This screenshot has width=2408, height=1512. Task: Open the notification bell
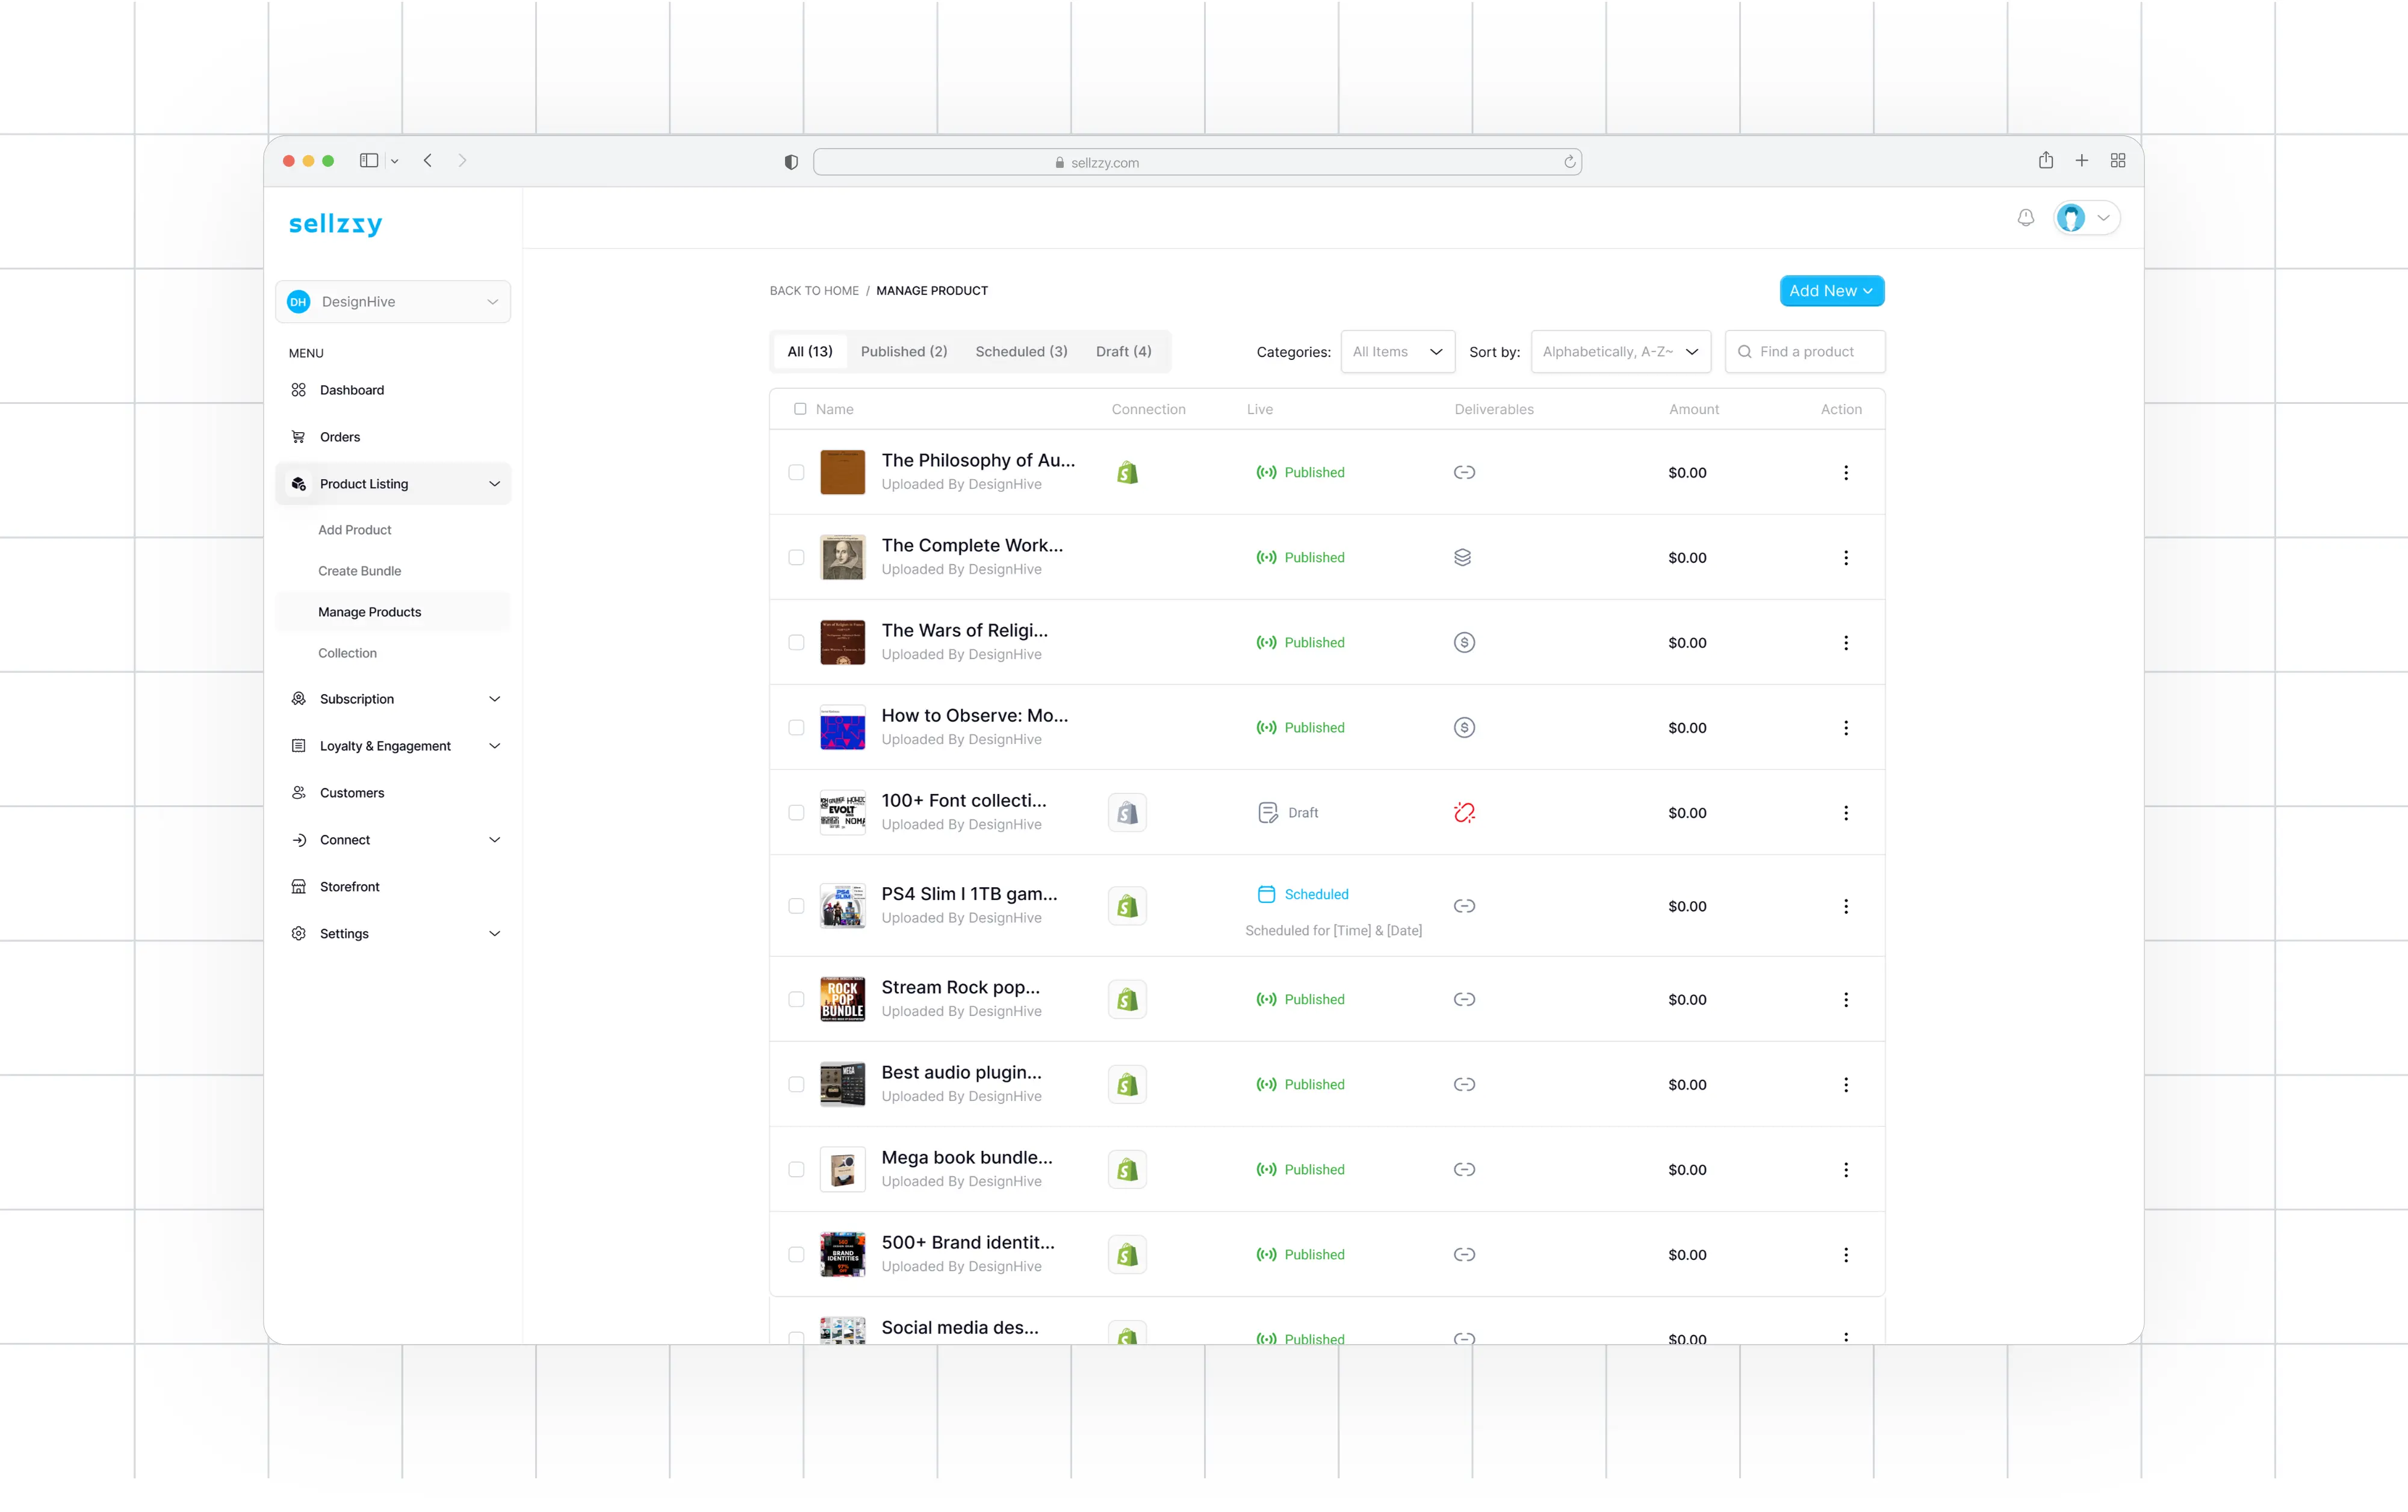(2026, 217)
